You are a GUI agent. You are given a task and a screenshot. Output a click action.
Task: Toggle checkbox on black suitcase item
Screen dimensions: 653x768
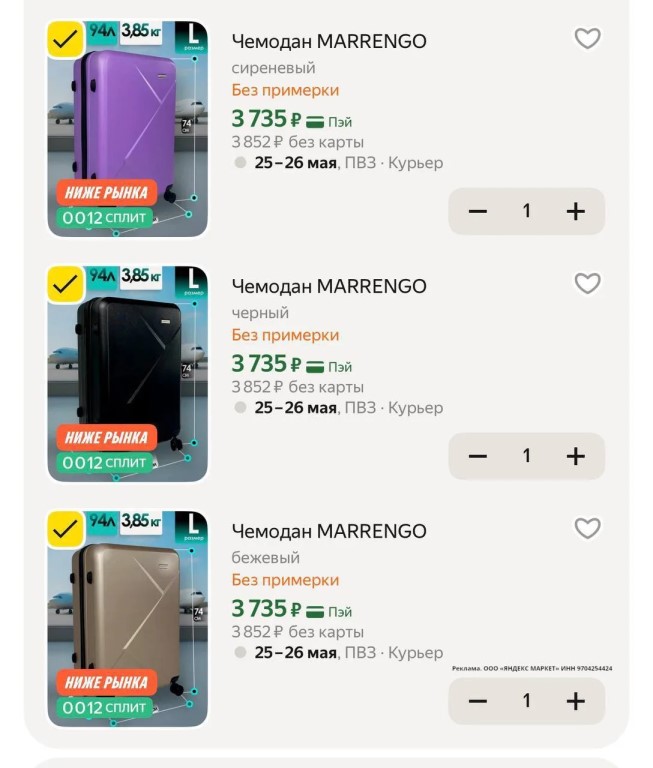pos(66,285)
